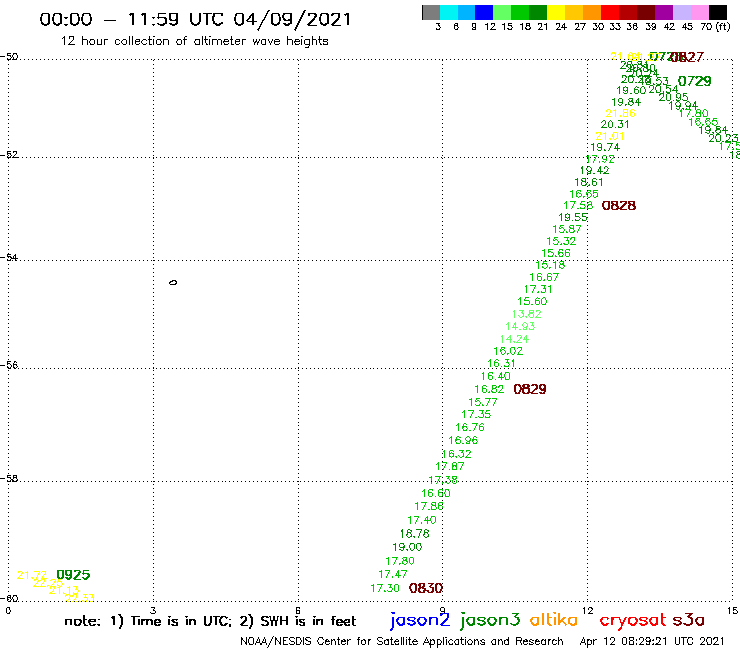Click the 19.60 wave height value
740x650 pixels.
[x=631, y=90]
